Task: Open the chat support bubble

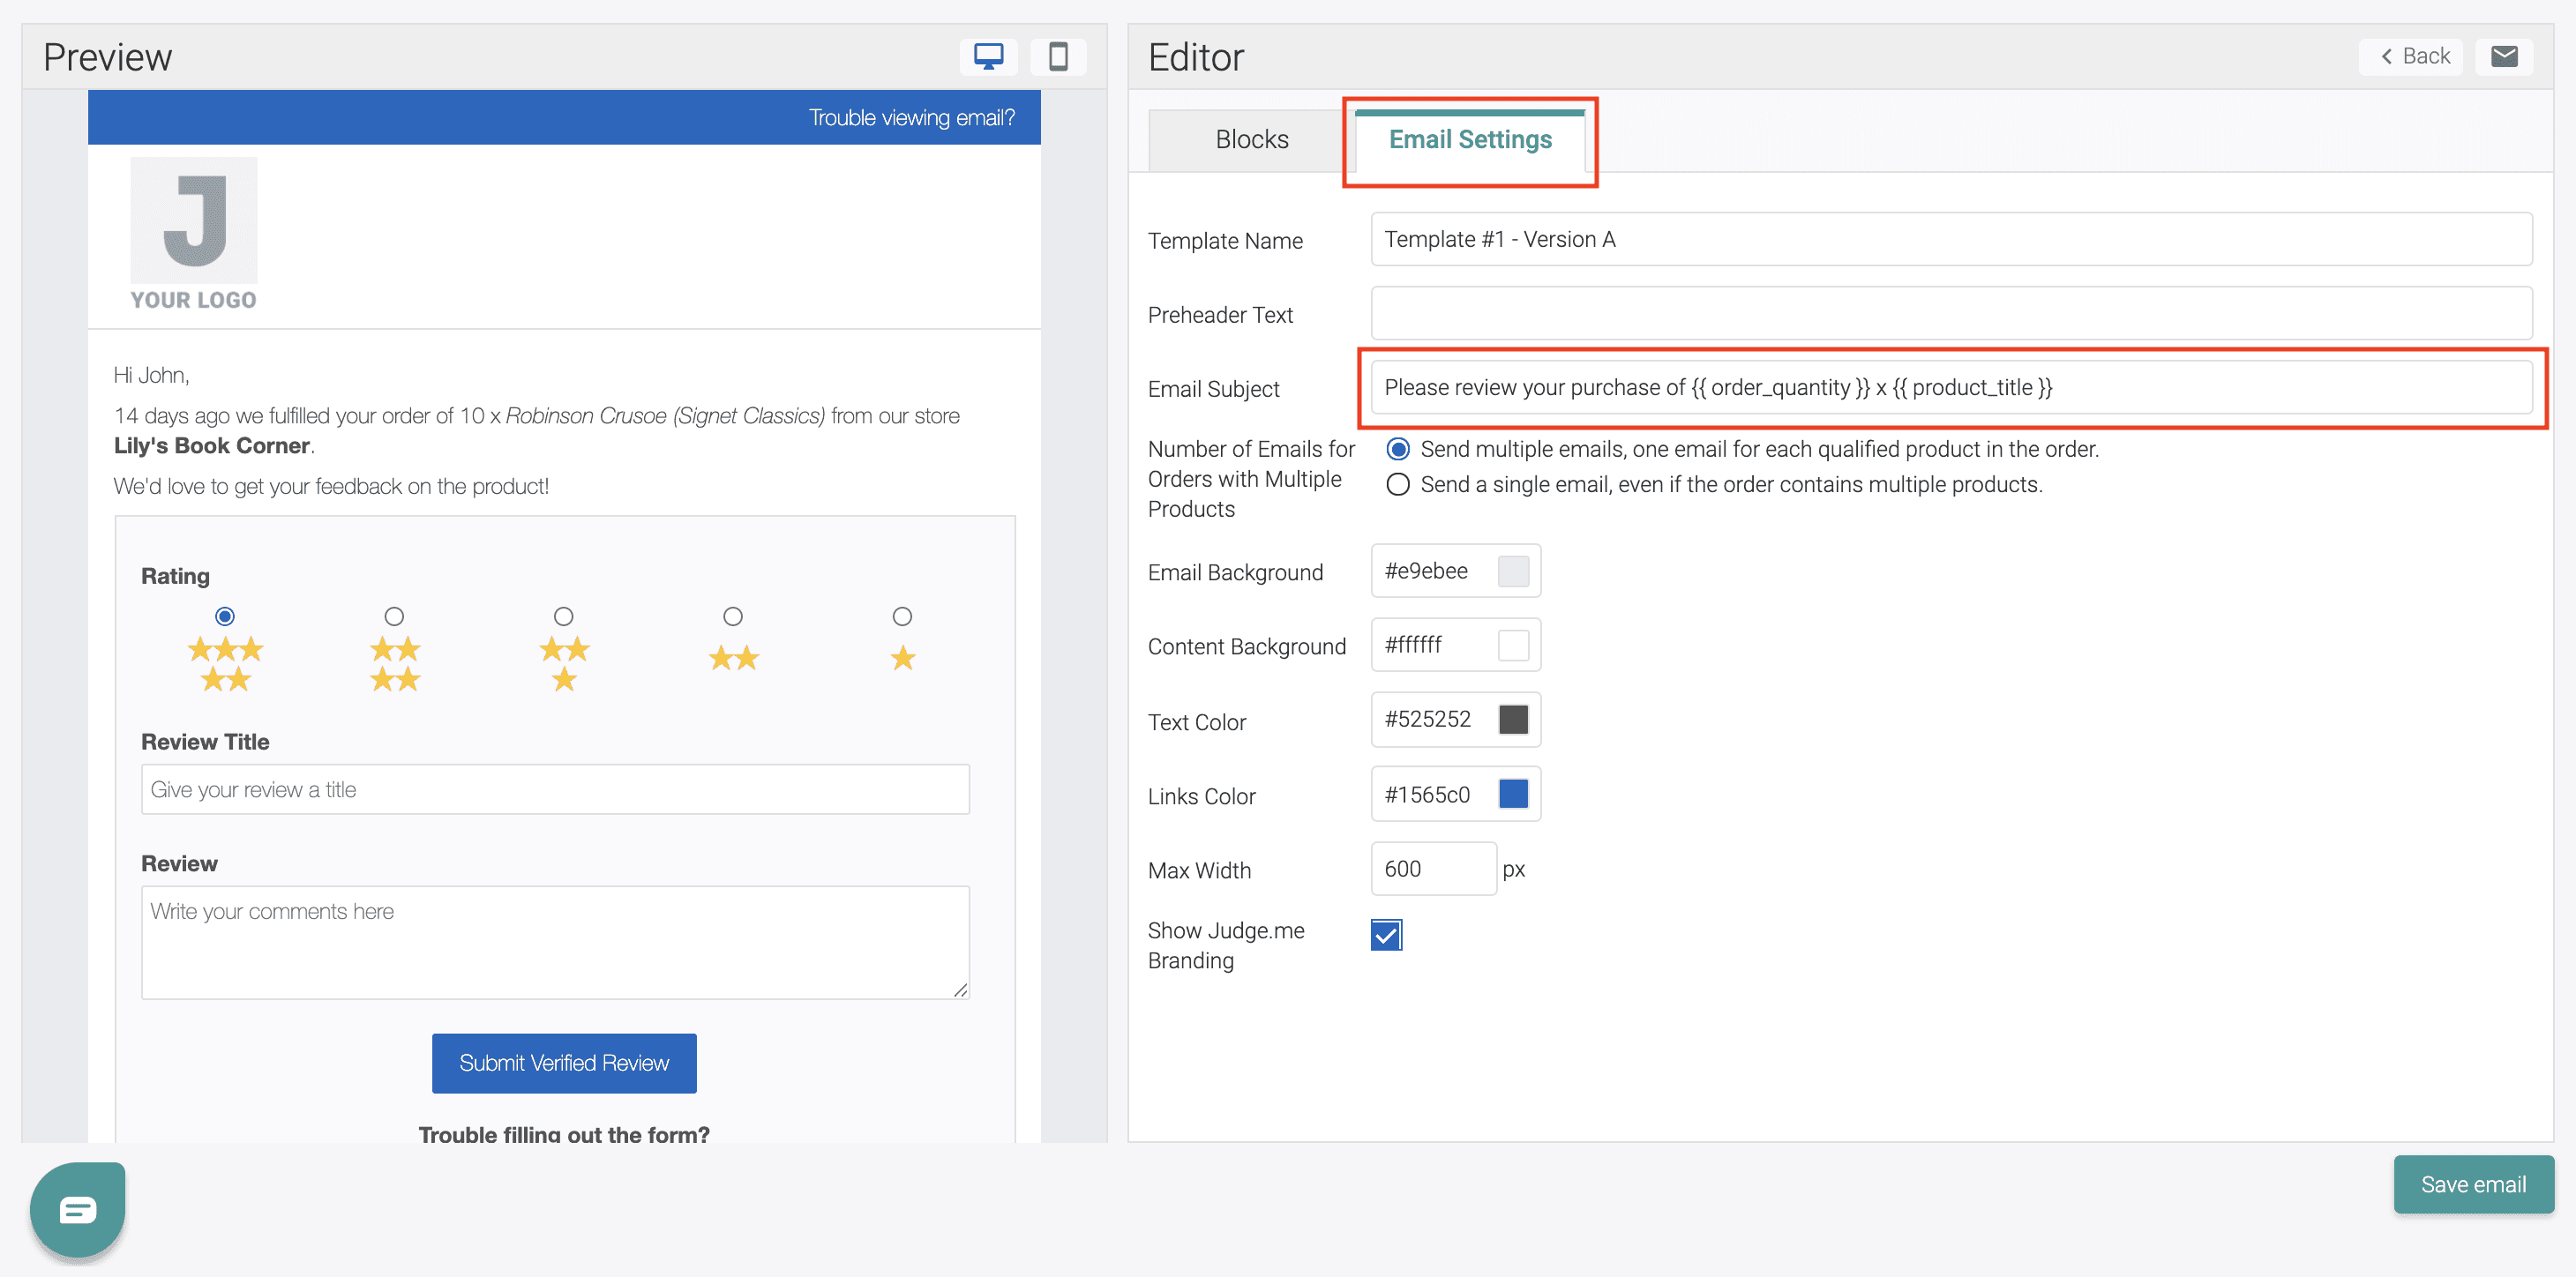Action: tap(78, 1209)
